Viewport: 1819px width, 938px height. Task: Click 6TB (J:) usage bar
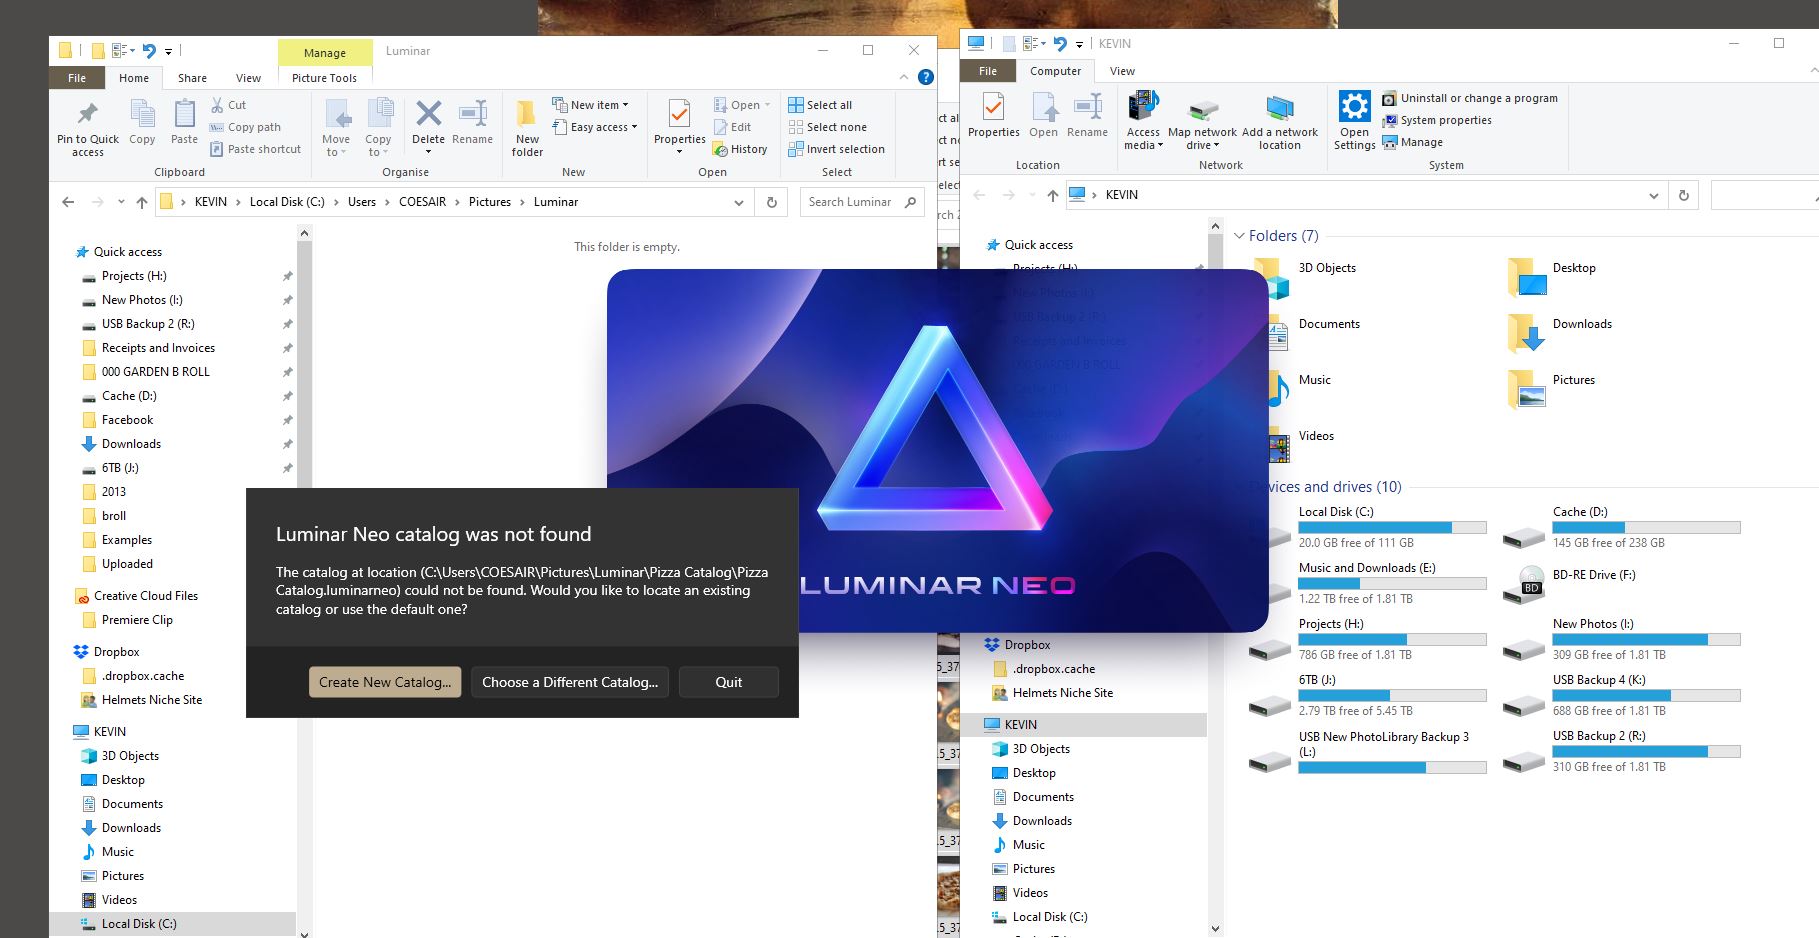[x=1392, y=695]
